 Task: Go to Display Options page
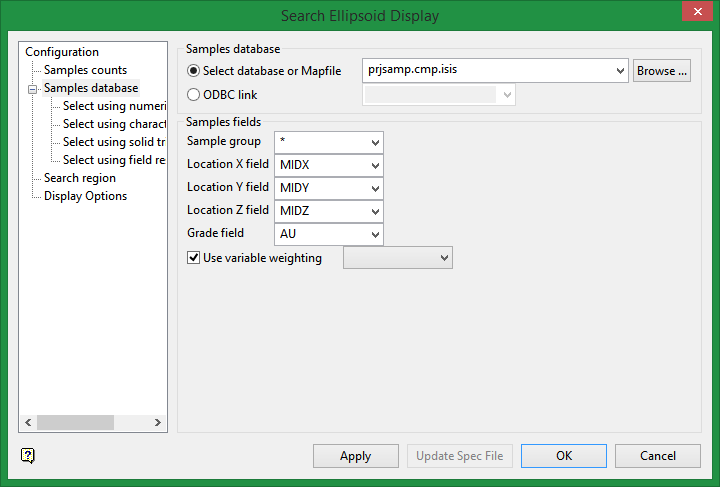[x=85, y=196]
